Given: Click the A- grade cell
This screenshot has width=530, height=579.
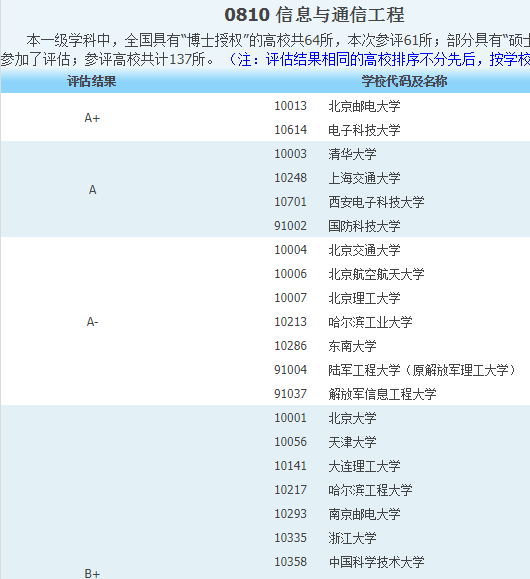Looking at the screenshot, I should [92, 322].
